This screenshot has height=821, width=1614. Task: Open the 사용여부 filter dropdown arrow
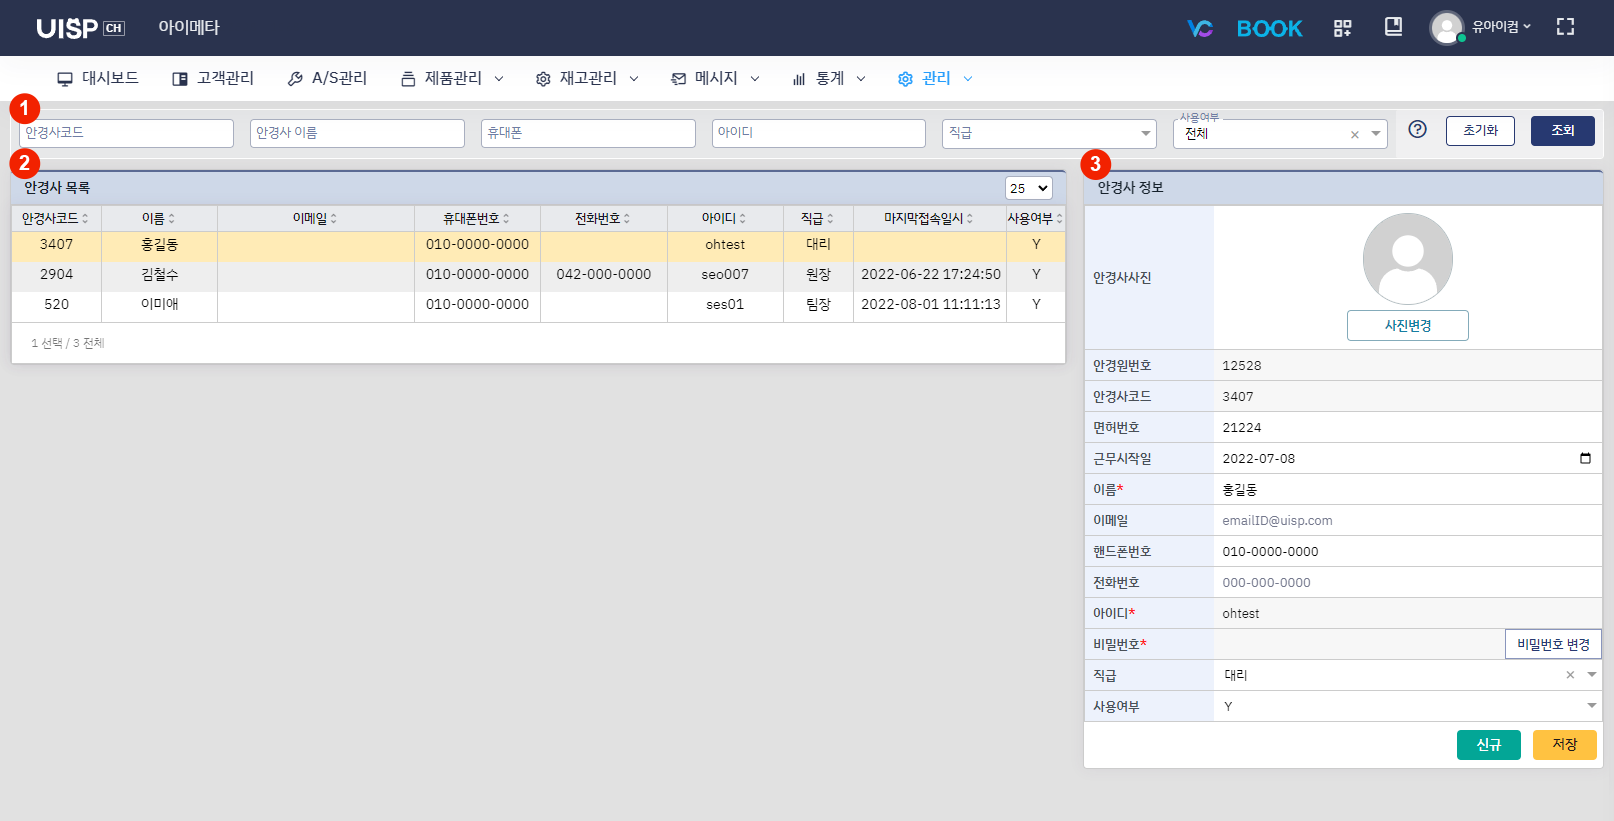(x=1376, y=134)
